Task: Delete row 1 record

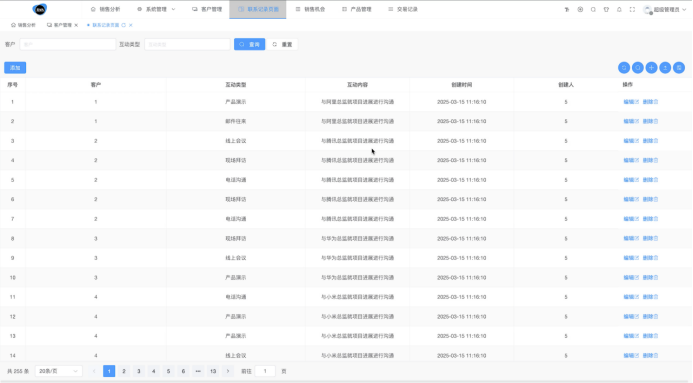Action: 650,102
